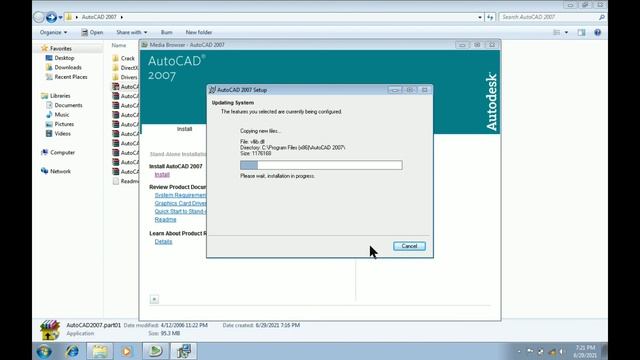Click the Start button on the taskbar
The width and height of the screenshot is (640, 360).
click(x=44, y=351)
